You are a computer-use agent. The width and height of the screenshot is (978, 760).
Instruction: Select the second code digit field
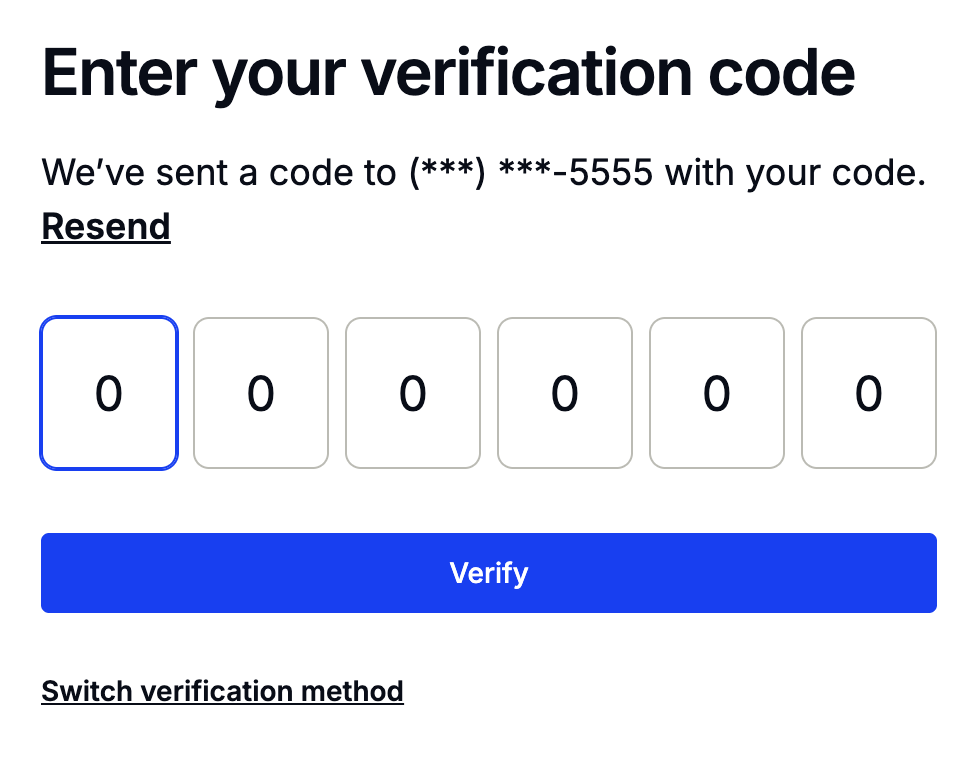261,393
